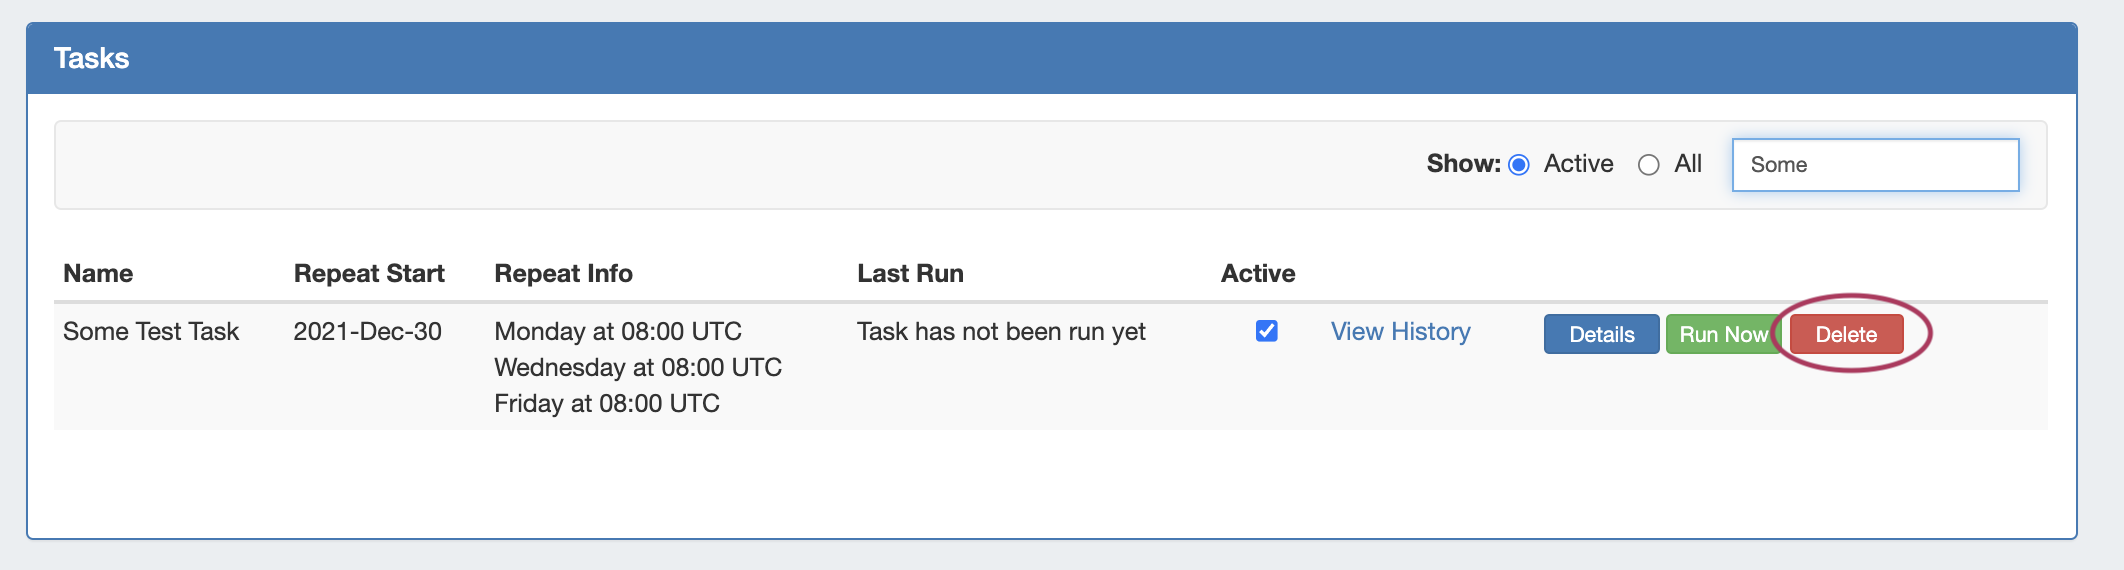
Task: Click the Name column header
Action: tap(98, 273)
